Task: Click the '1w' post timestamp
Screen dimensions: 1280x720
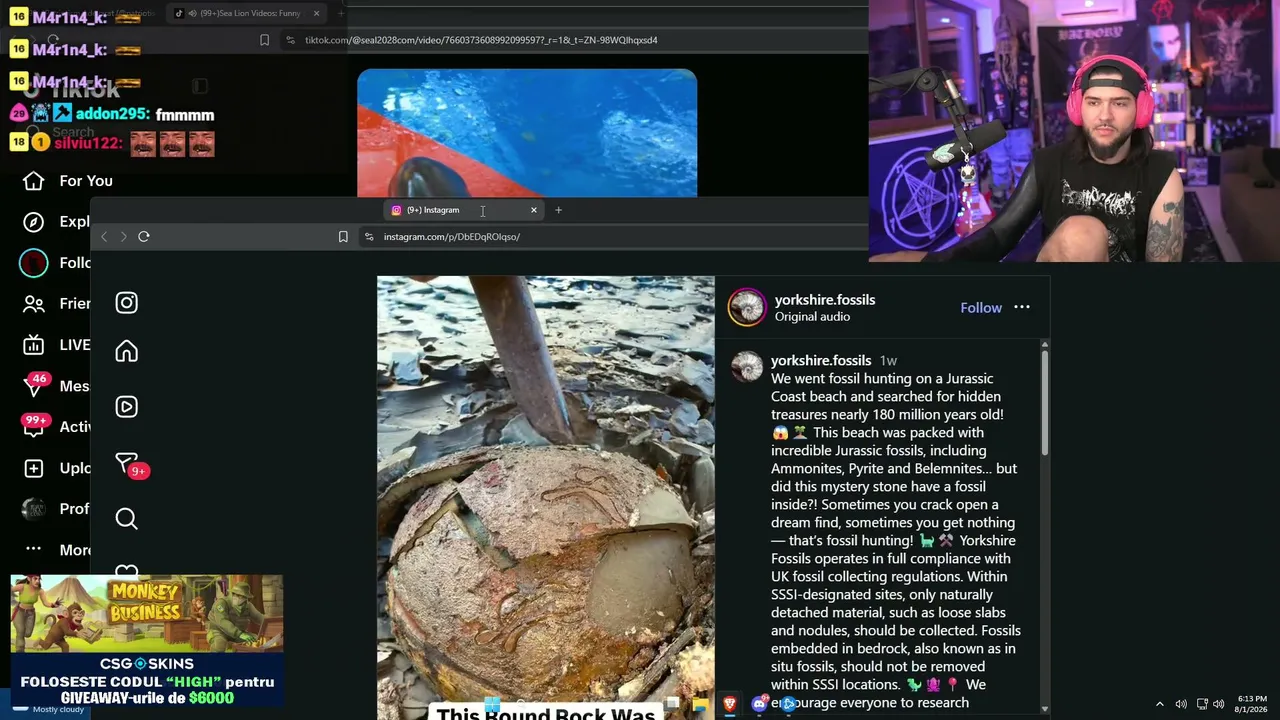Action: pyautogui.click(x=888, y=361)
